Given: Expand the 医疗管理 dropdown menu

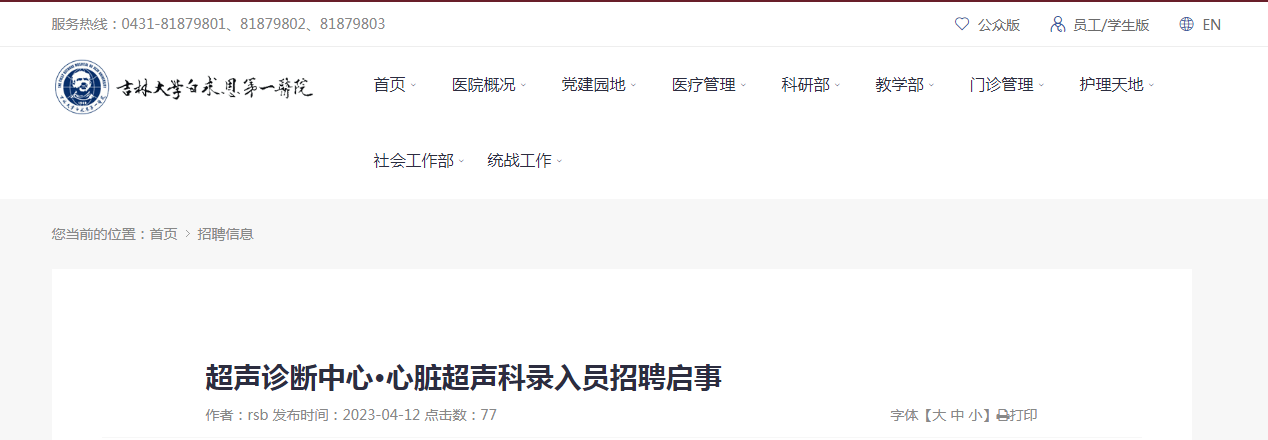Looking at the screenshot, I should coord(709,85).
